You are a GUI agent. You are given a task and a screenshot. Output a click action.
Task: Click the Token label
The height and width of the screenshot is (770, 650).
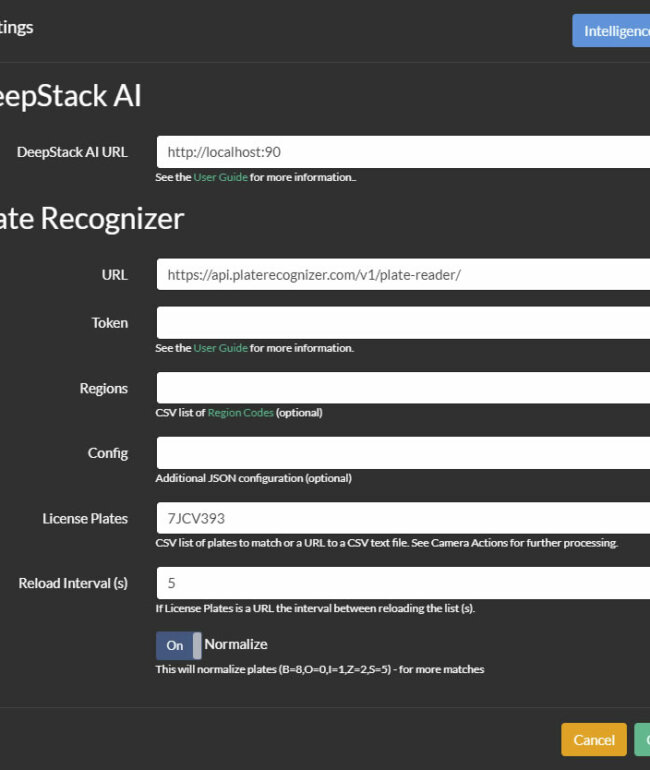[x=109, y=323]
